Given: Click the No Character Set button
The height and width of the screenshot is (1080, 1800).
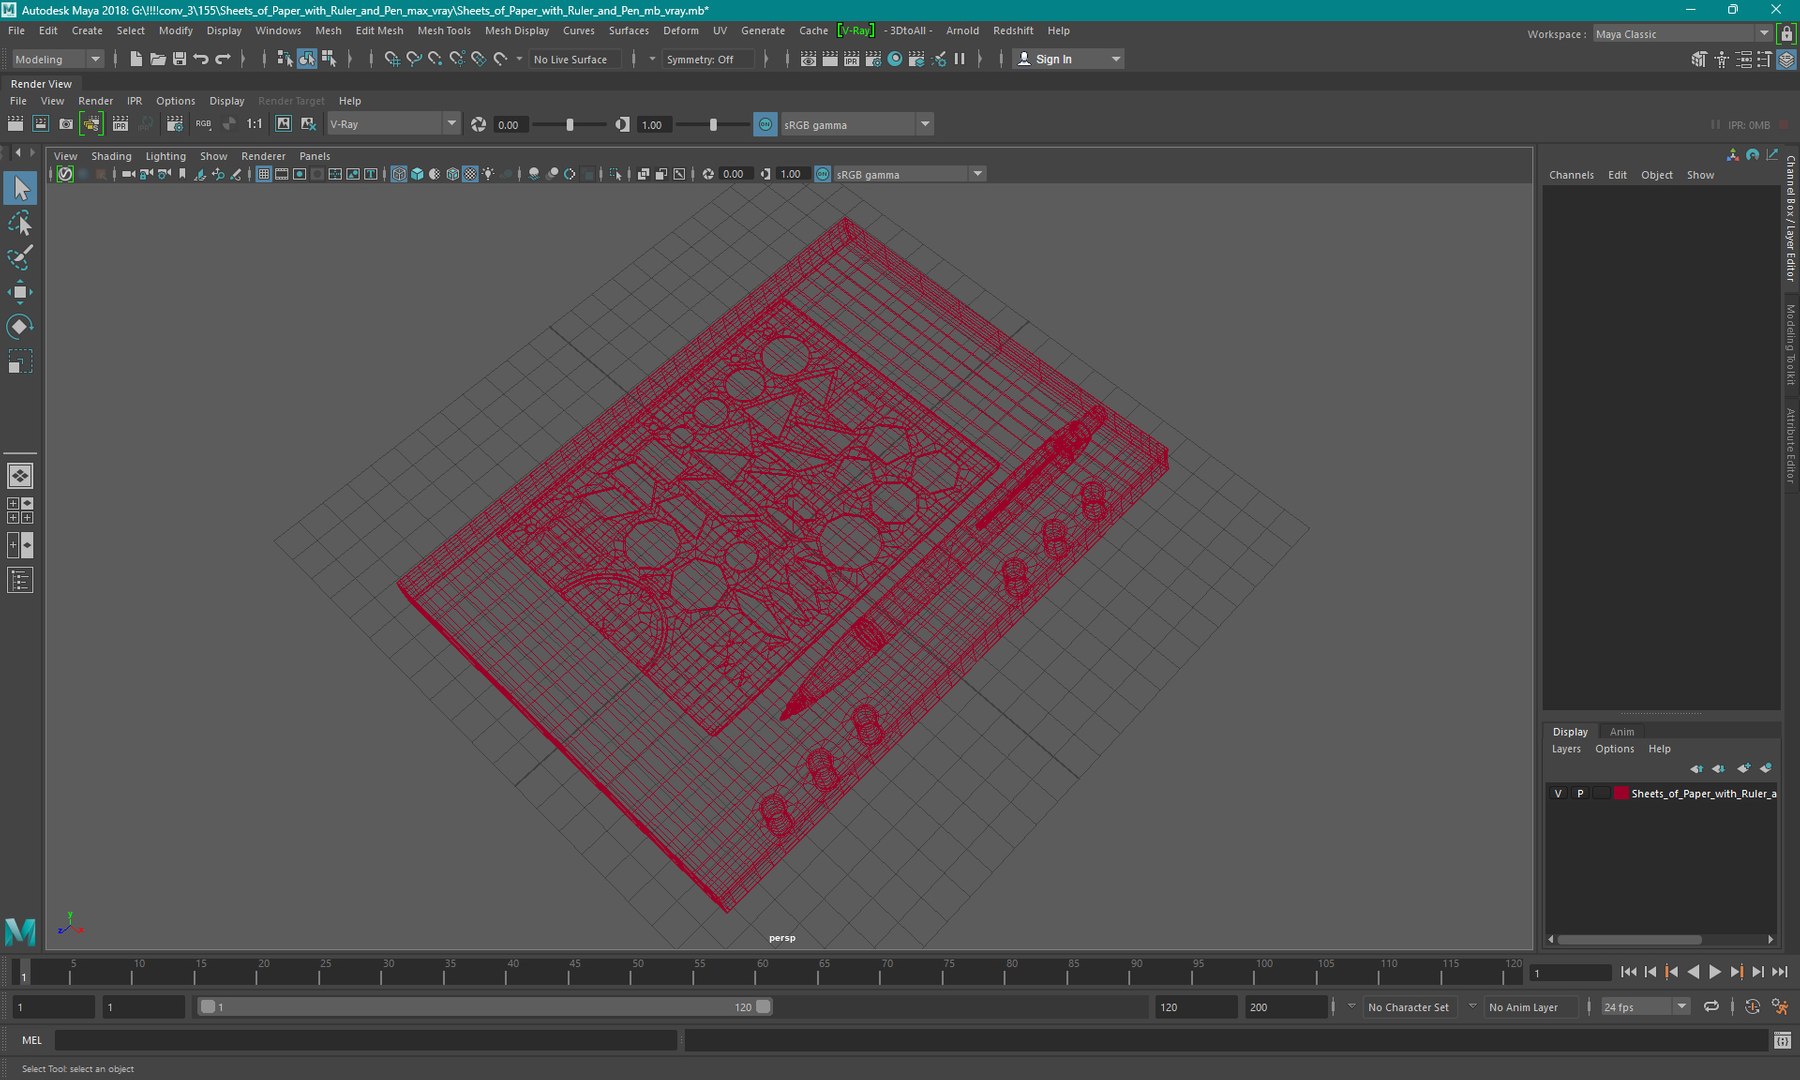Looking at the screenshot, I should 1408,1007.
